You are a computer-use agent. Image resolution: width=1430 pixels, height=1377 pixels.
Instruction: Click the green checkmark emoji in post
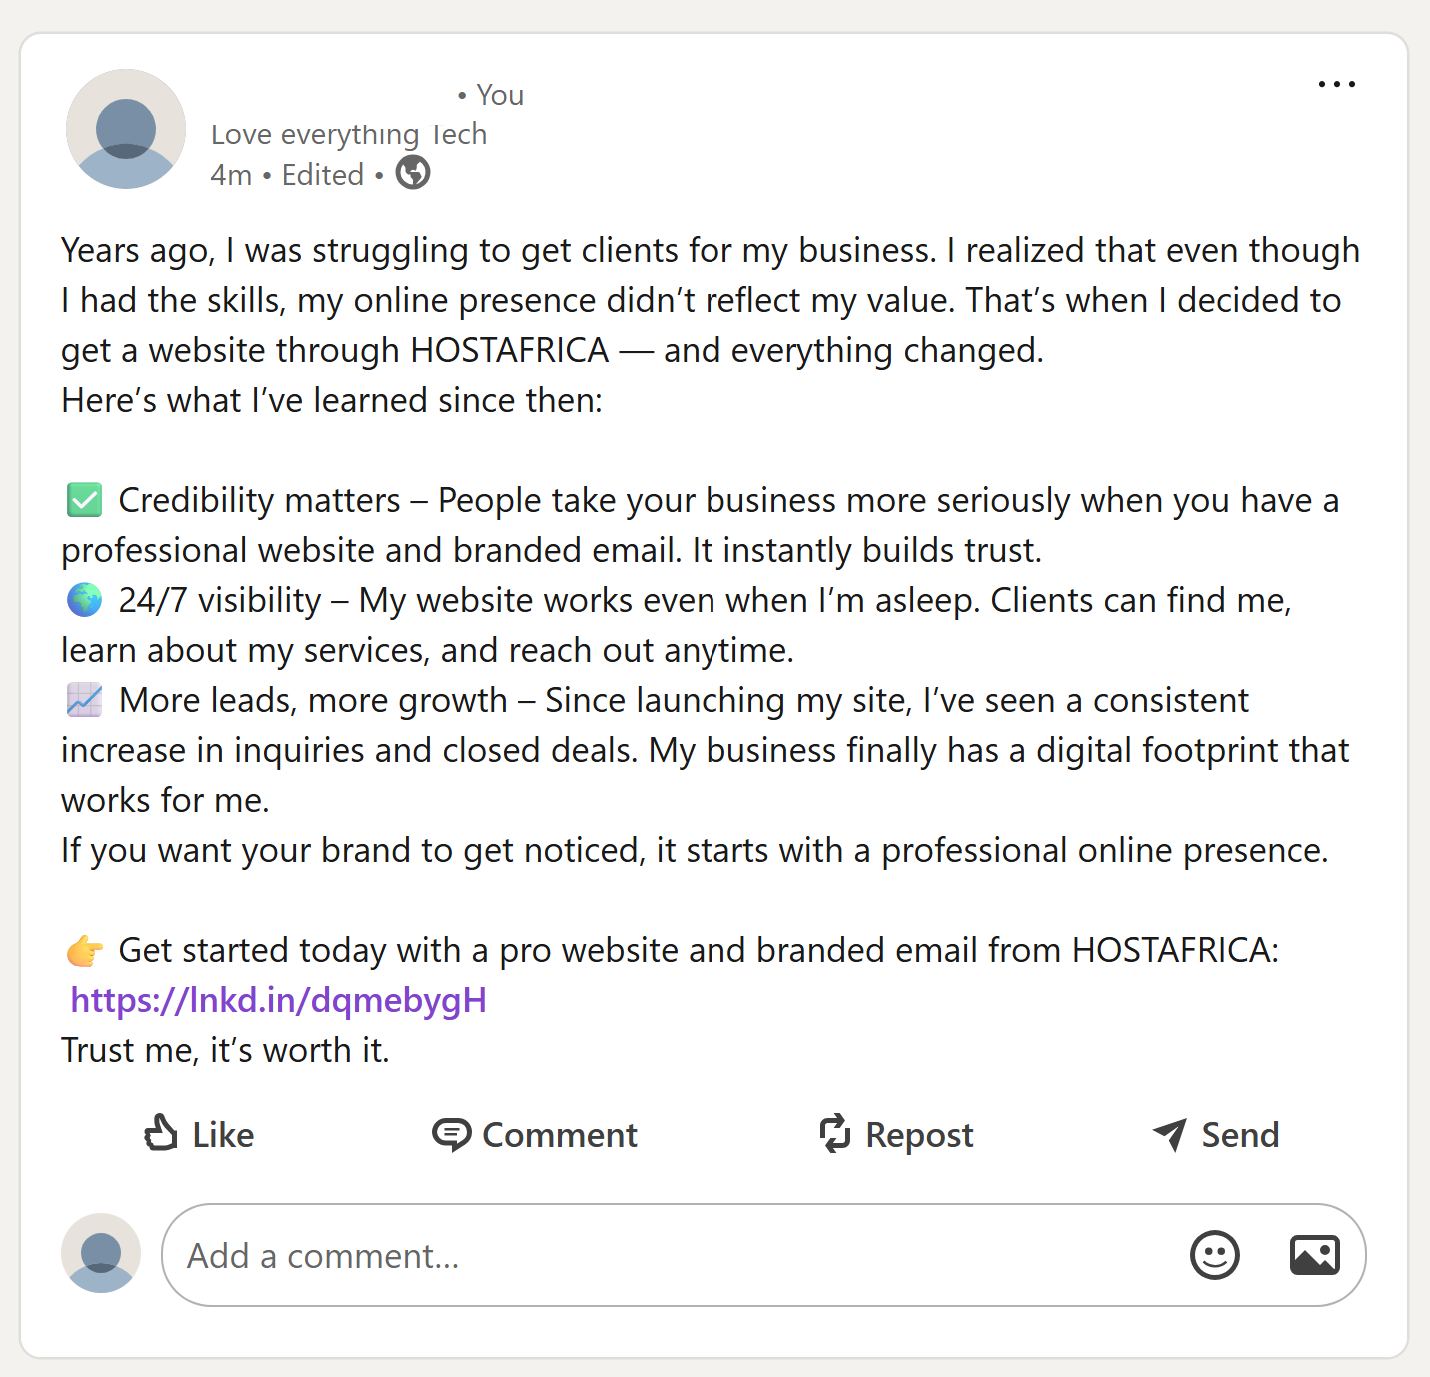click(85, 500)
